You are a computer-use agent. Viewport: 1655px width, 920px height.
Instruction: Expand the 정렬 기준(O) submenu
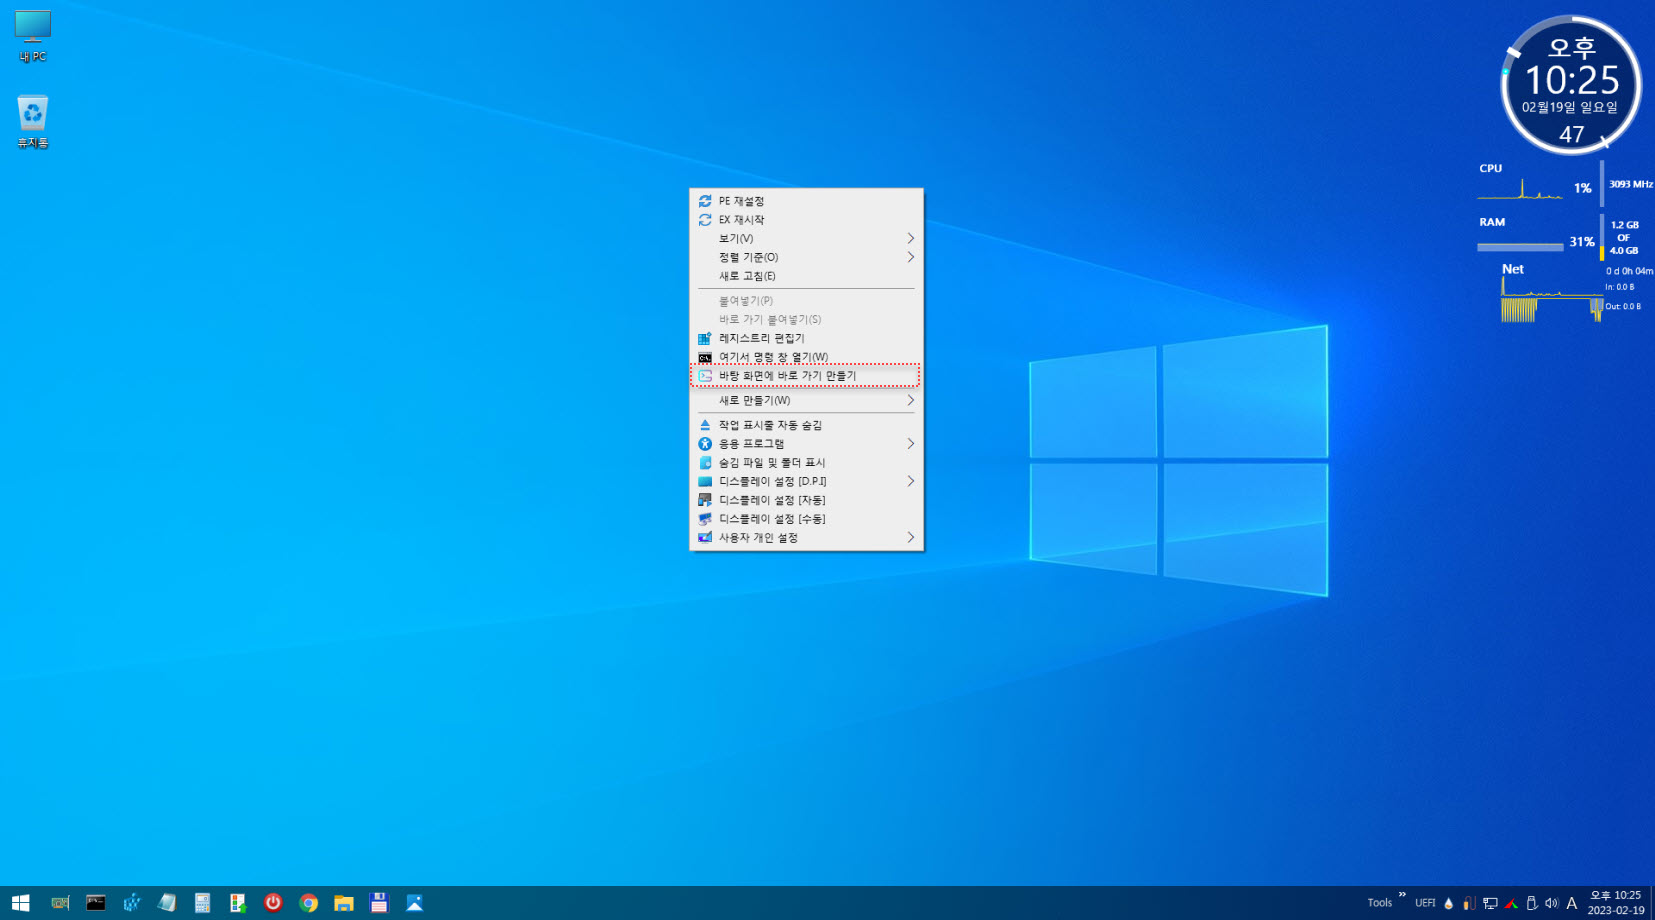click(x=806, y=257)
